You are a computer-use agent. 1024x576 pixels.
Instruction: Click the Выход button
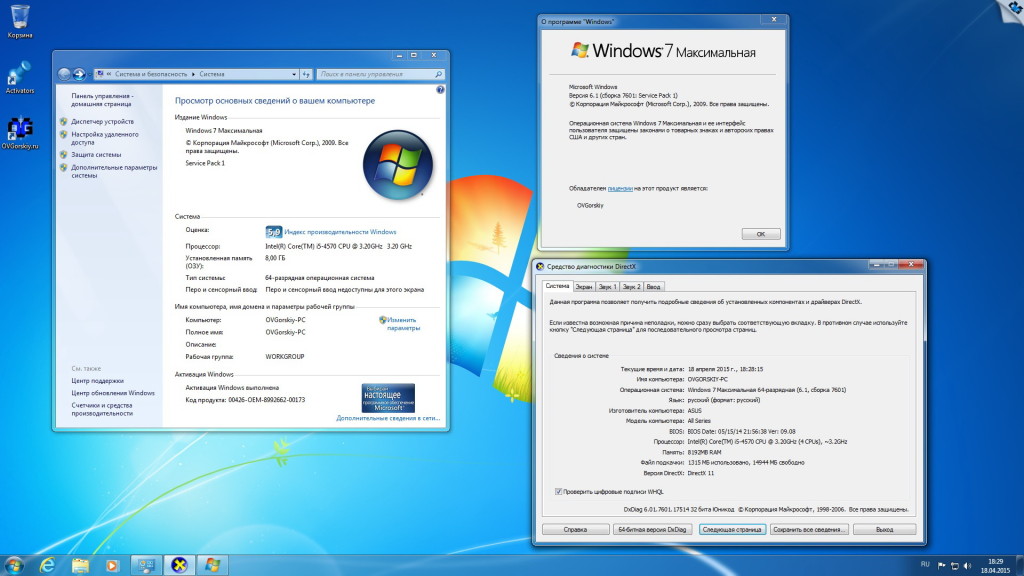tap(884, 530)
